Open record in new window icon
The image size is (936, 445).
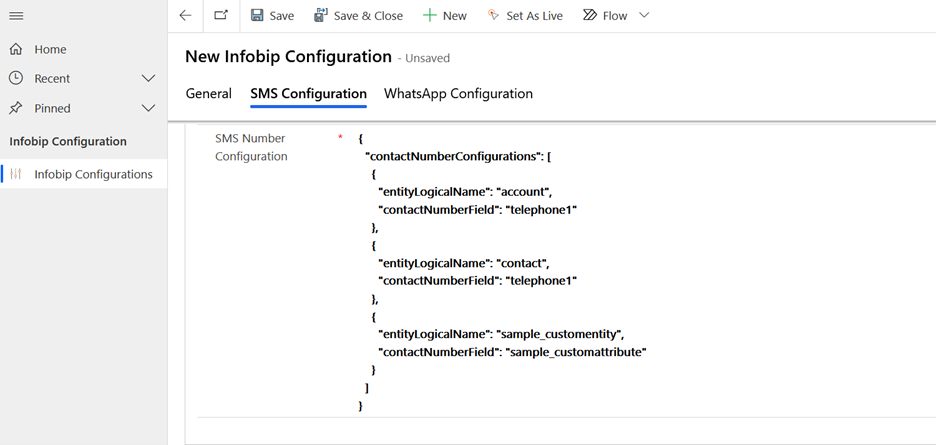pos(220,16)
